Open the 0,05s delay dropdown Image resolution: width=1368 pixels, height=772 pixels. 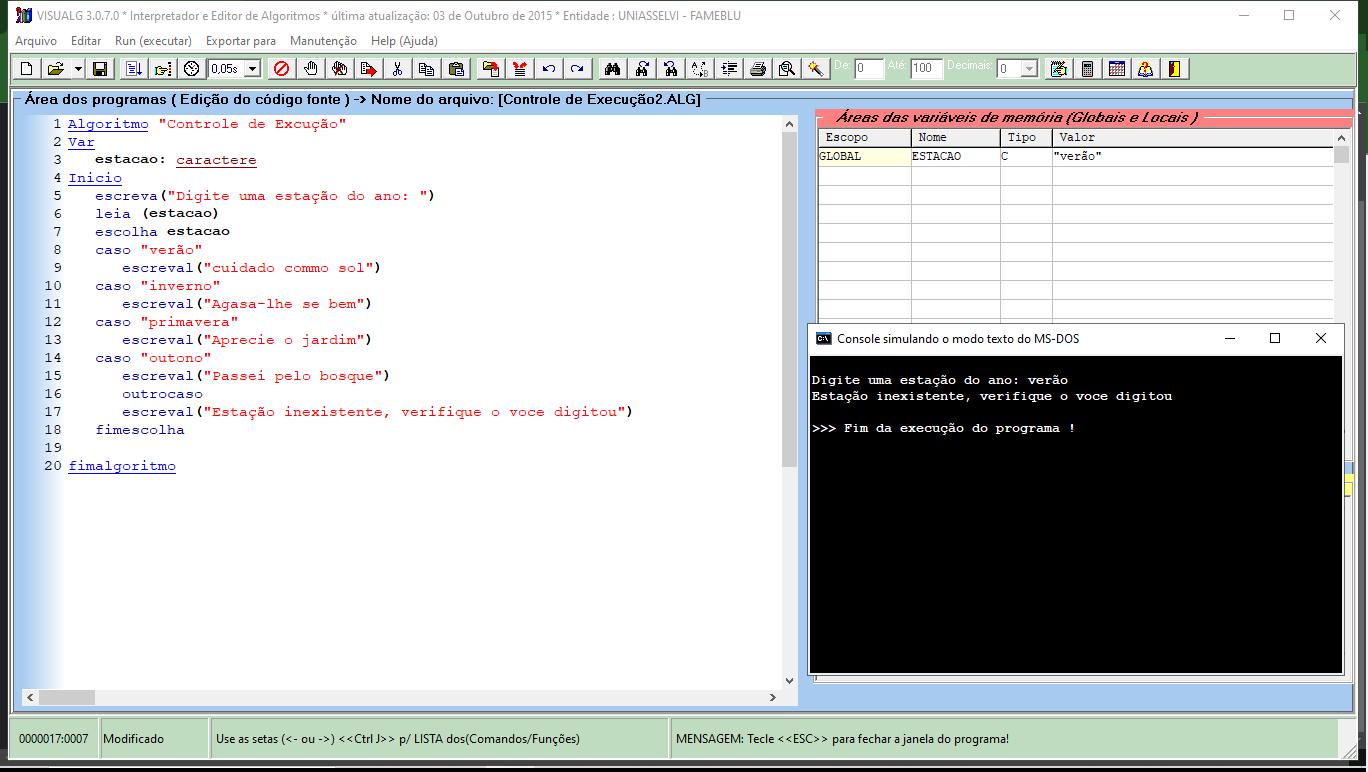tap(252, 69)
